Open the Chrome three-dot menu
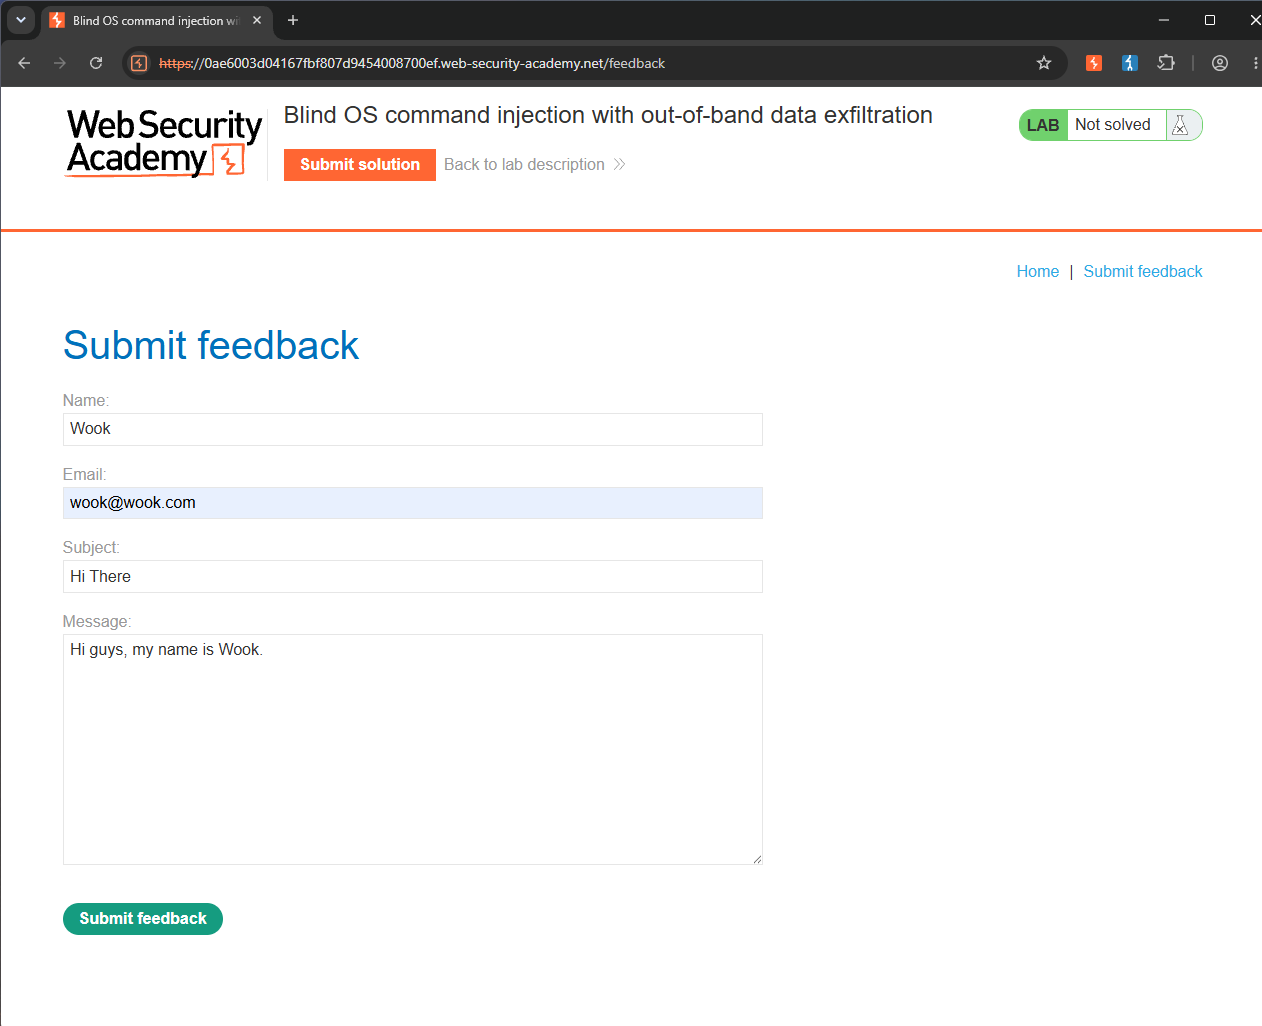 (1255, 63)
